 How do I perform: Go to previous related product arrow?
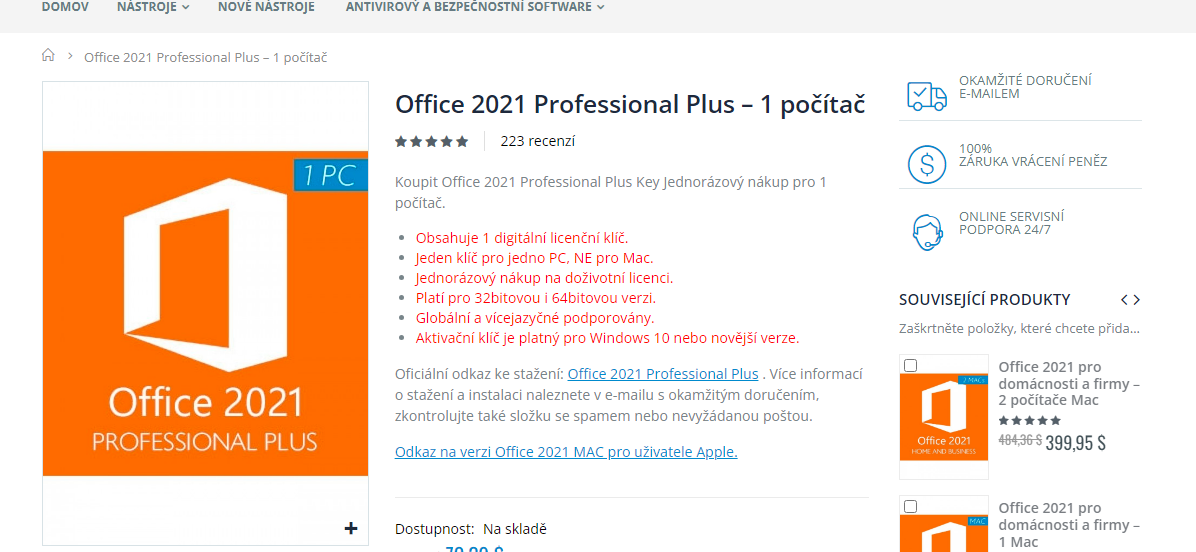click(1124, 300)
